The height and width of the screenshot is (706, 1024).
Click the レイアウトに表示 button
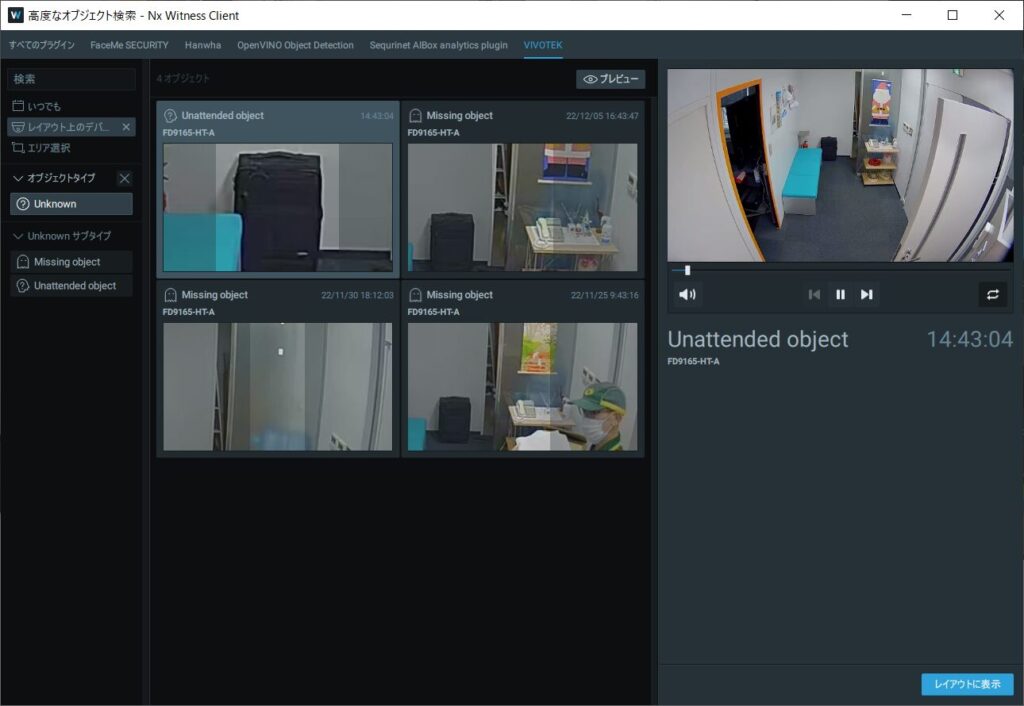(x=966, y=684)
